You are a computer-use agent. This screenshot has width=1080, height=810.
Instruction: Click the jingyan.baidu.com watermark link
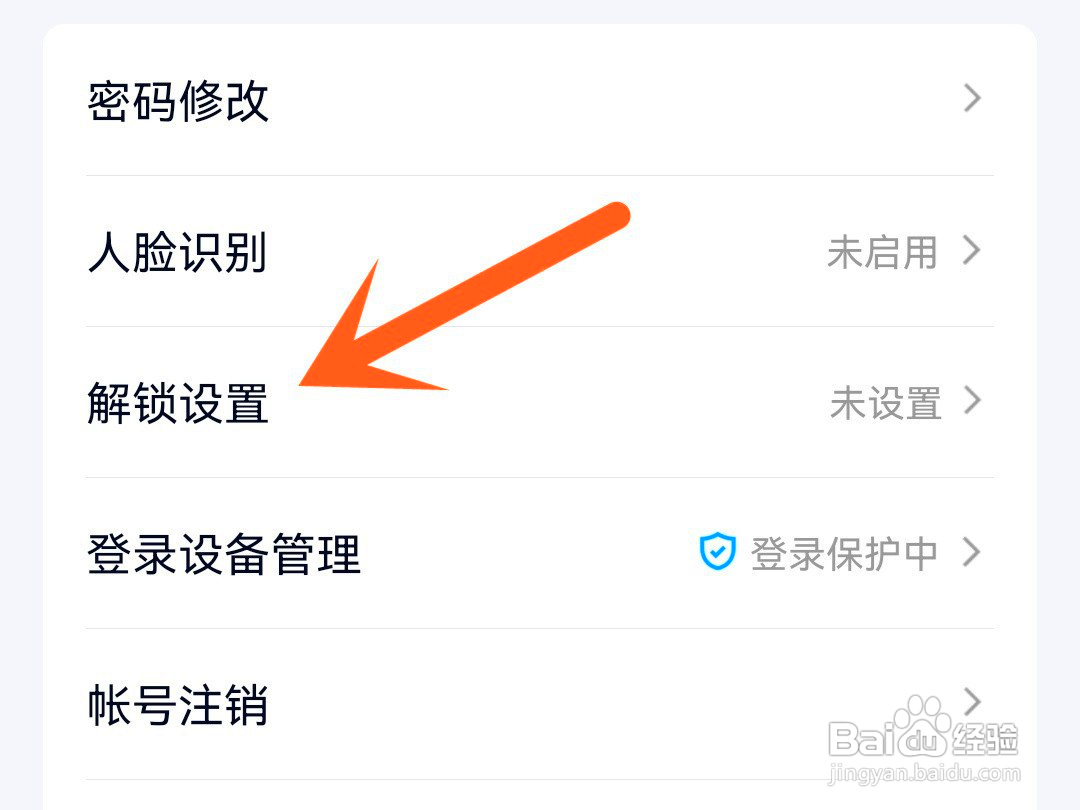pyautogui.click(x=924, y=773)
